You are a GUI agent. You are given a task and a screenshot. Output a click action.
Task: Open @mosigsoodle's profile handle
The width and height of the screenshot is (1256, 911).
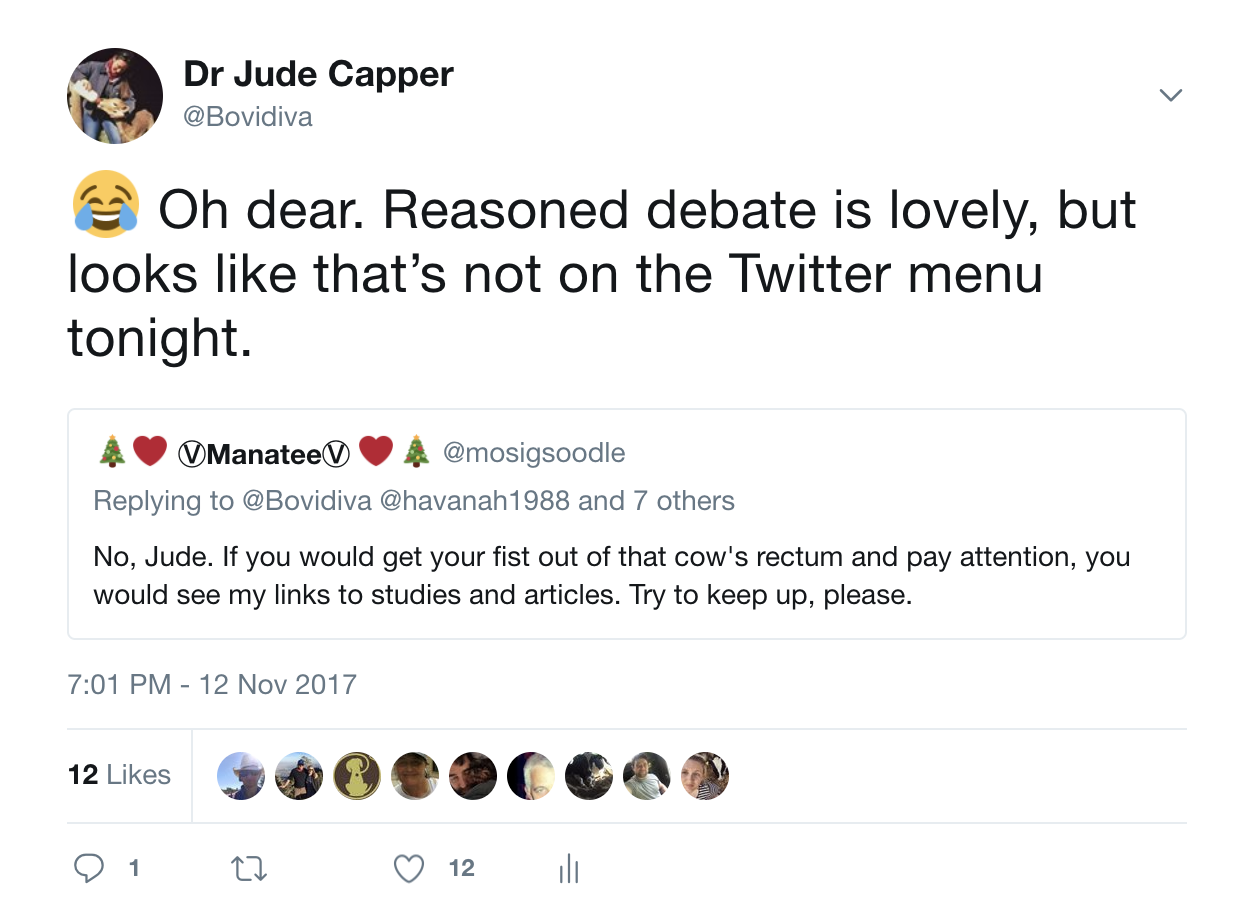[x=533, y=453]
